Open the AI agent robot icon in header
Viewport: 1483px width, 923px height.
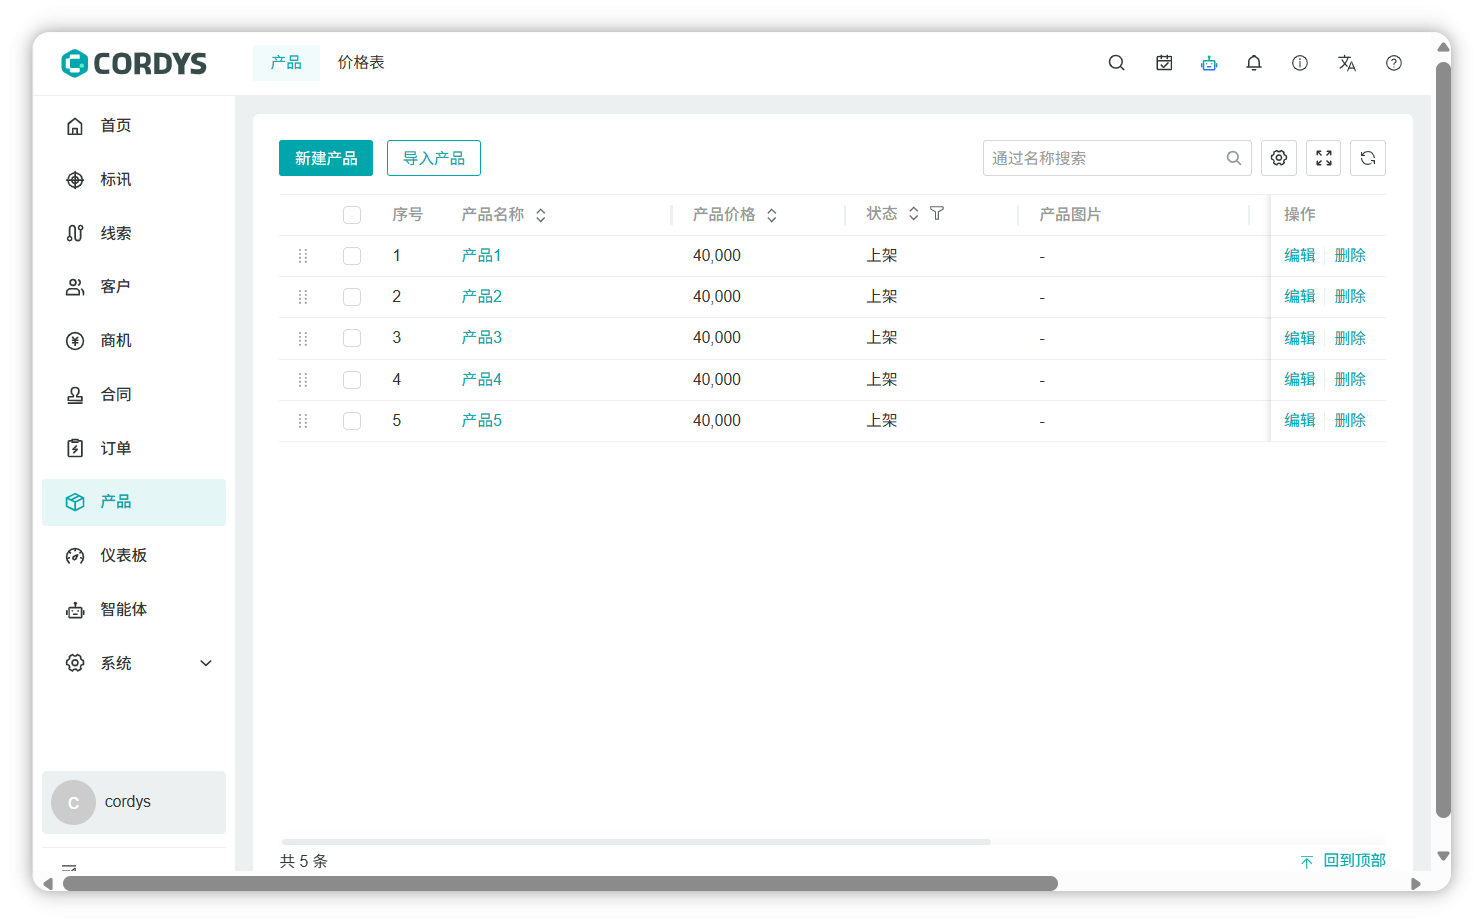[1209, 63]
